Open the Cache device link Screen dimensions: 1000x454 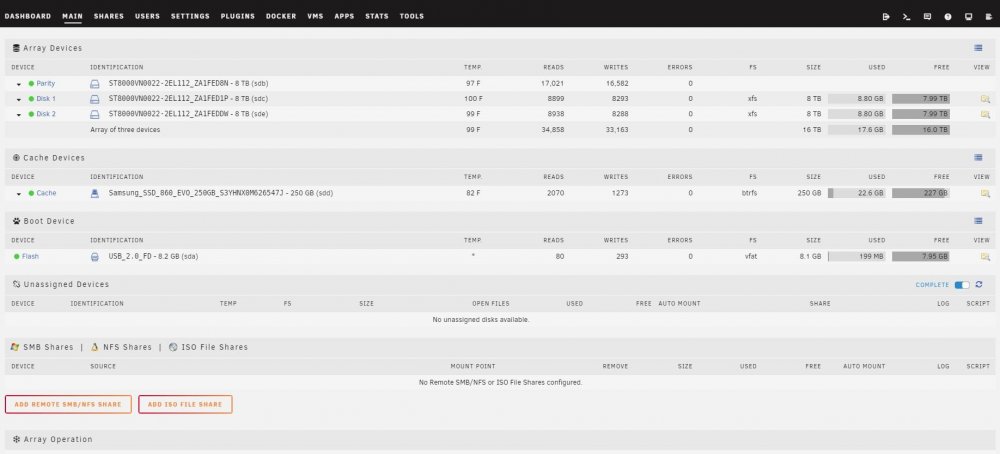pyautogui.click(x=46, y=193)
